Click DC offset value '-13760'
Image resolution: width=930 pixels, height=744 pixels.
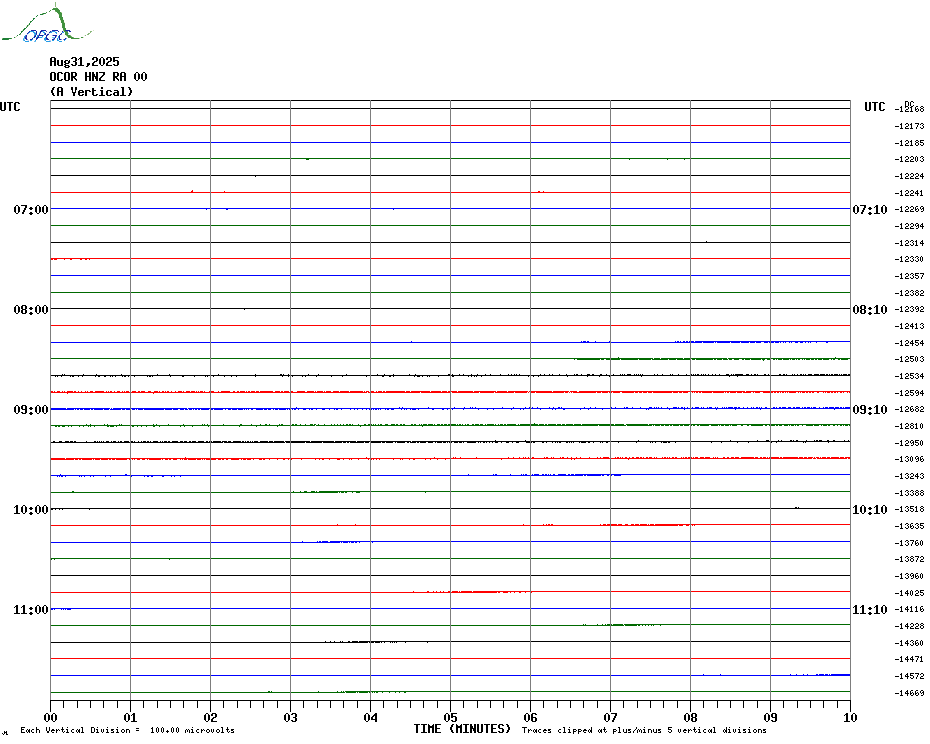coord(909,543)
